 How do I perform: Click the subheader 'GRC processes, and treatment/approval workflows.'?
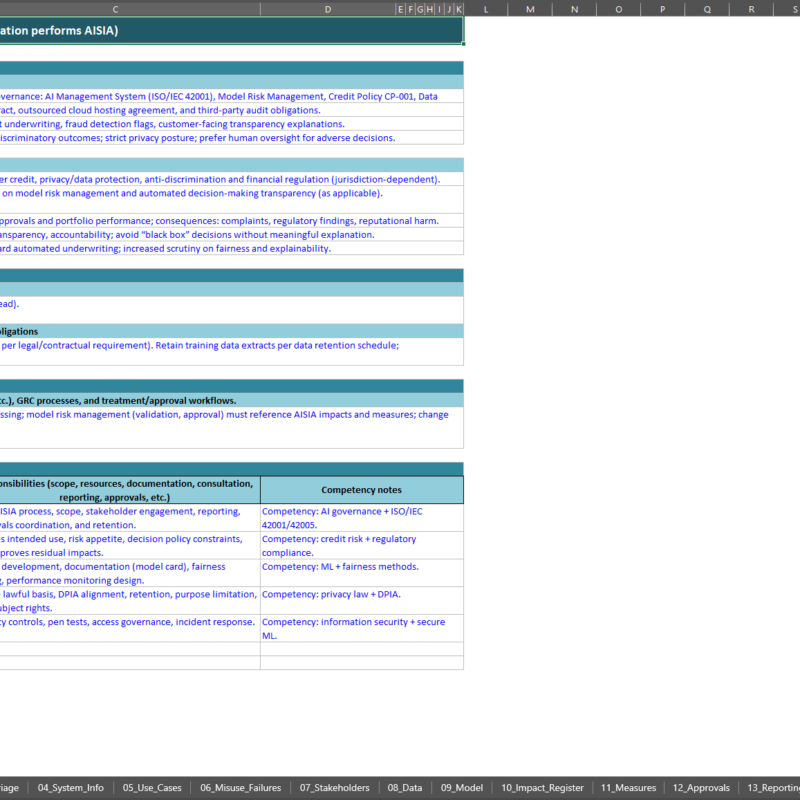point(232,400)
